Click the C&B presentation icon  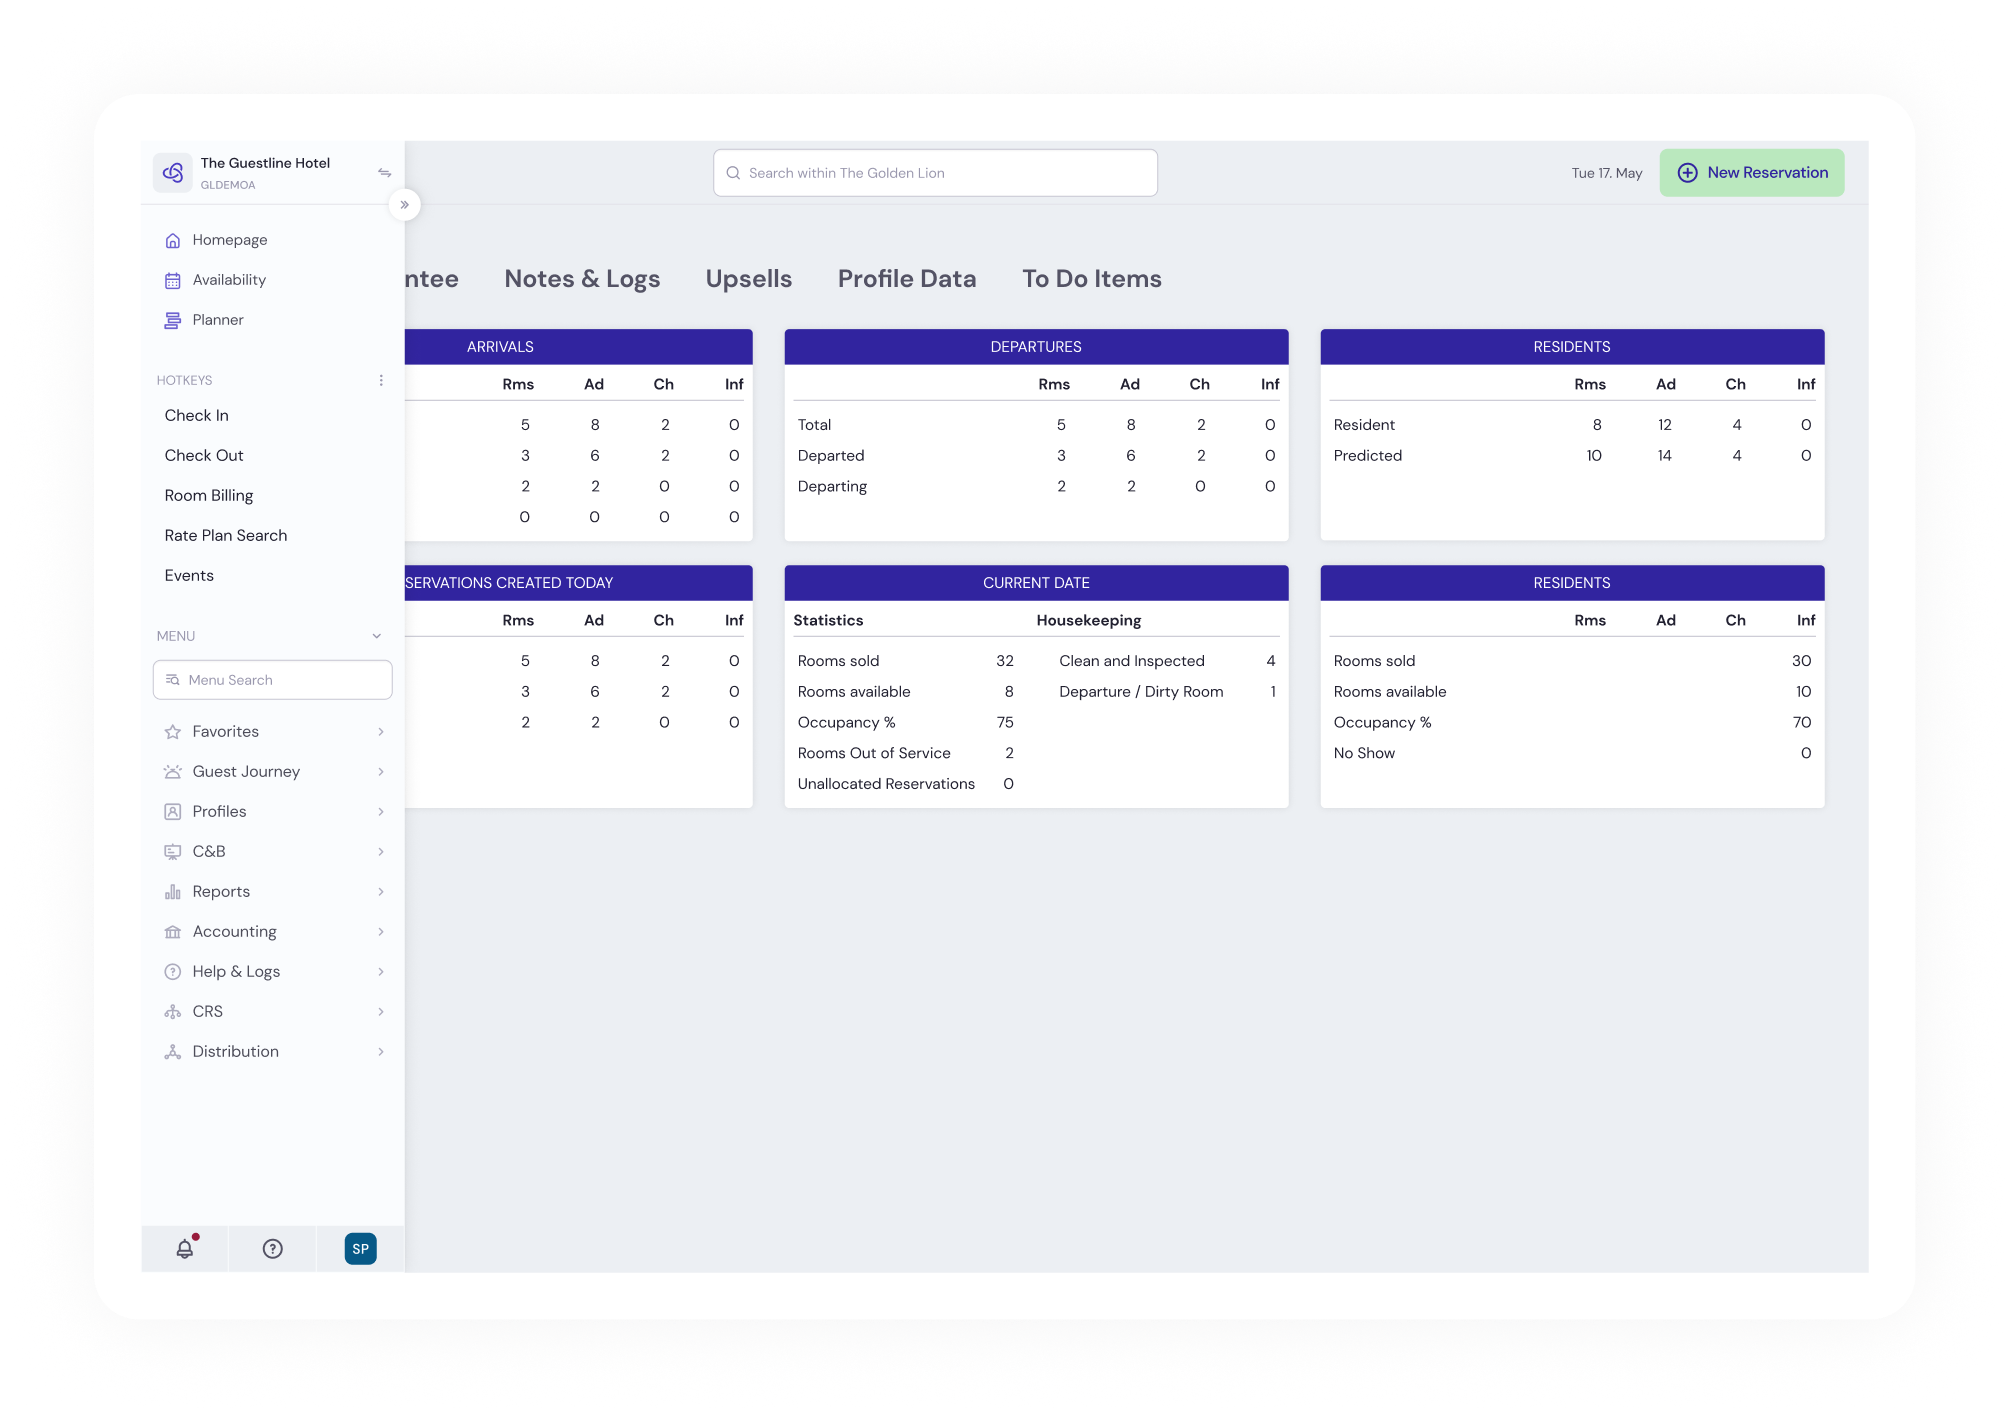[x=173, y=852]
